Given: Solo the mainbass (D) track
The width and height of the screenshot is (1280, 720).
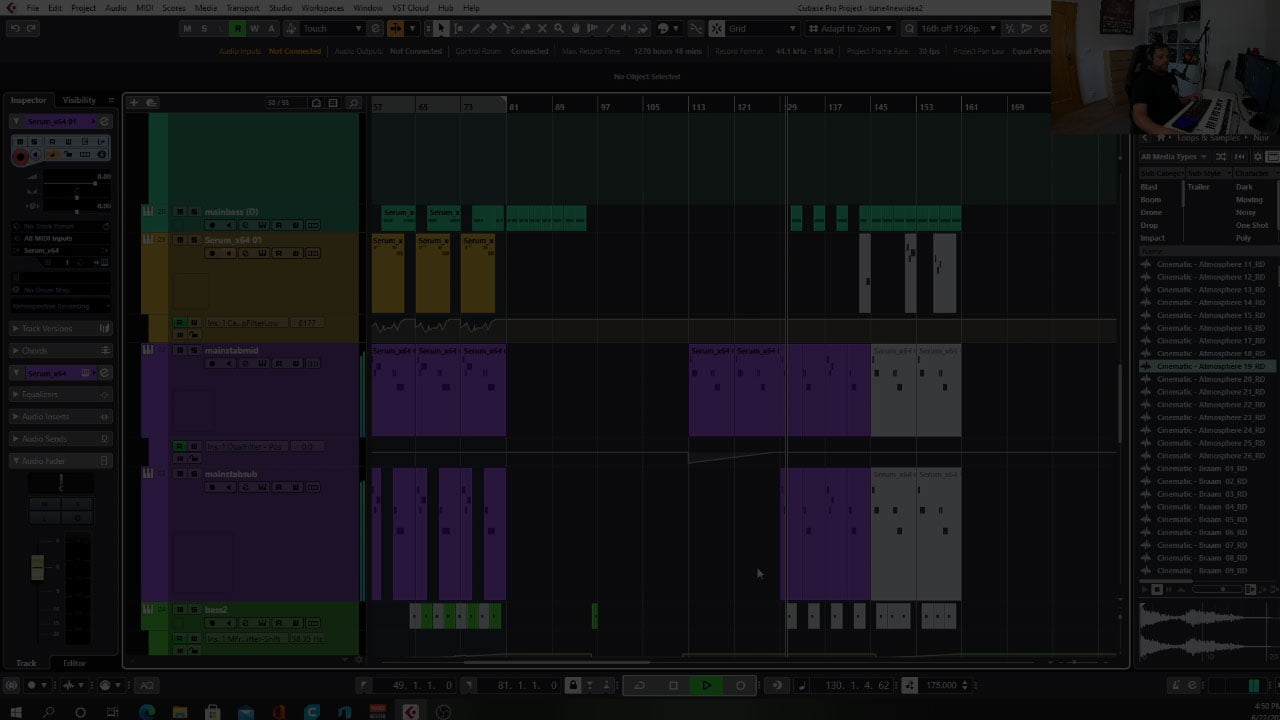Looking at the screenshot, I should [193, 212].
